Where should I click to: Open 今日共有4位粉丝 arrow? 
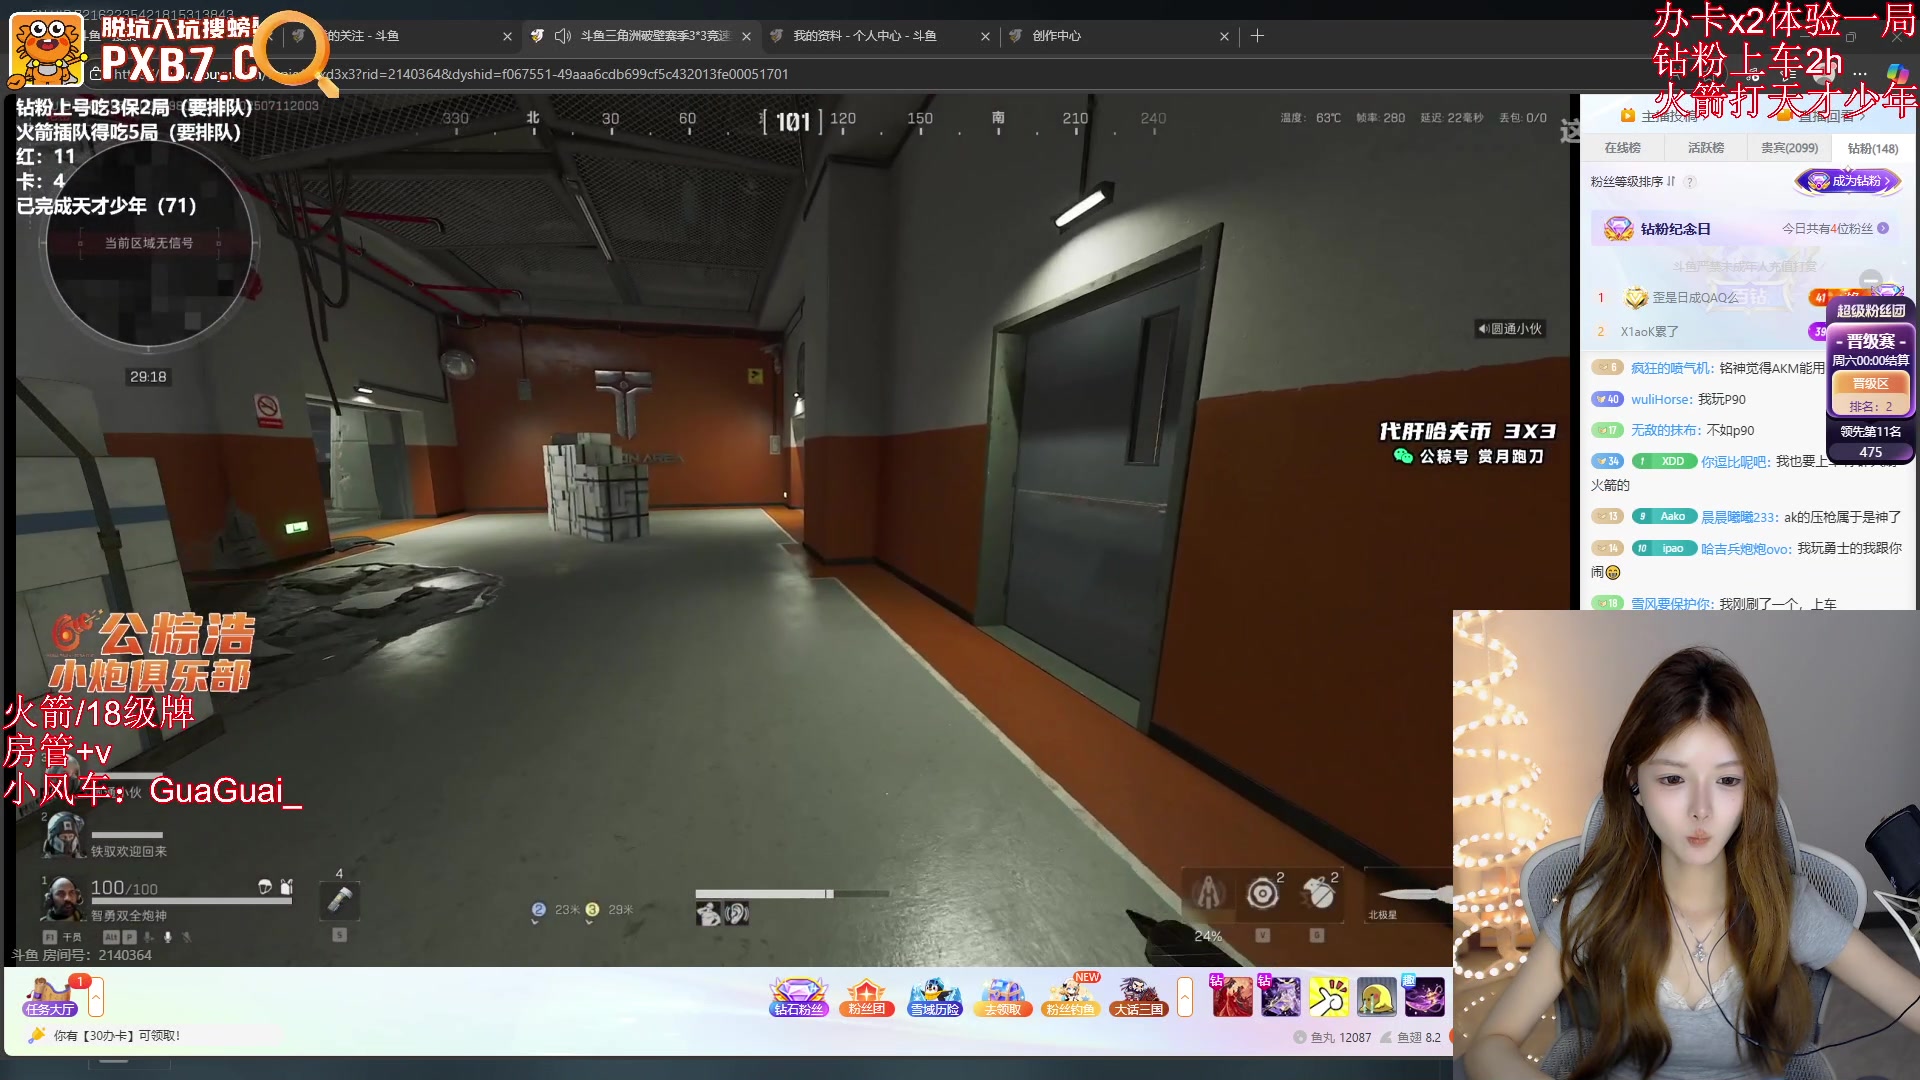[x=1883, y=229]
